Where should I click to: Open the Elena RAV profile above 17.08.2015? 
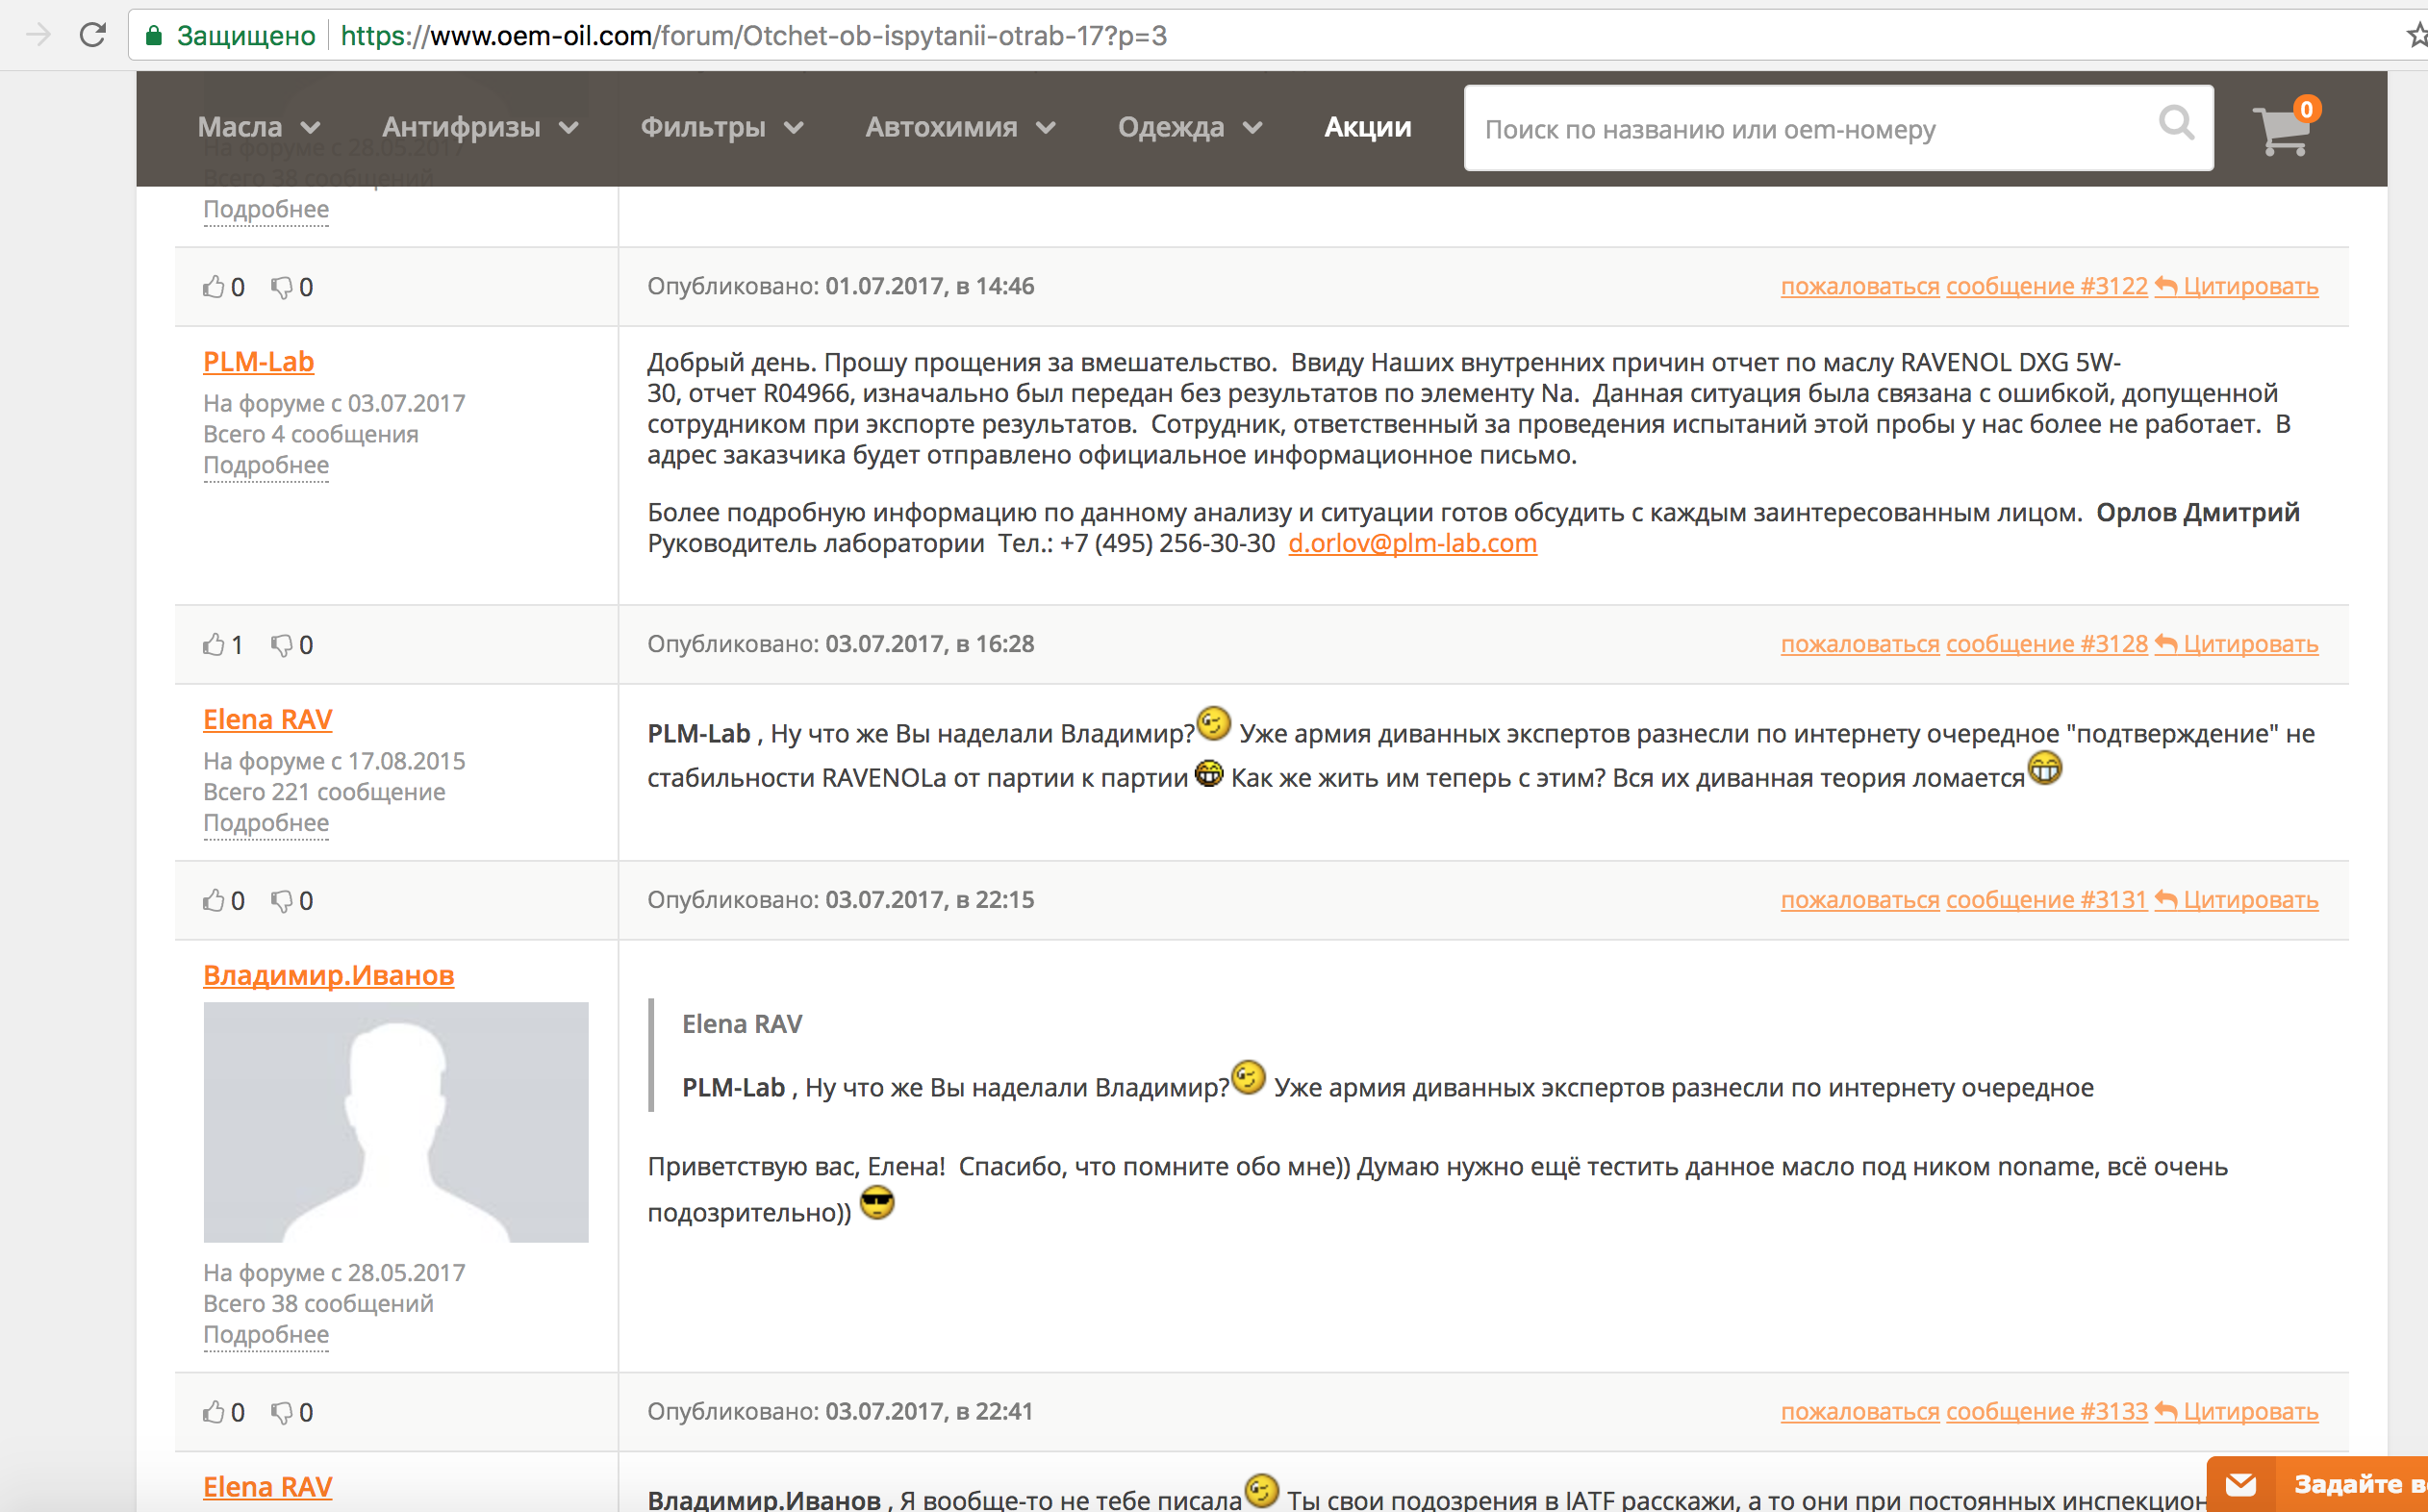(267, 719)
